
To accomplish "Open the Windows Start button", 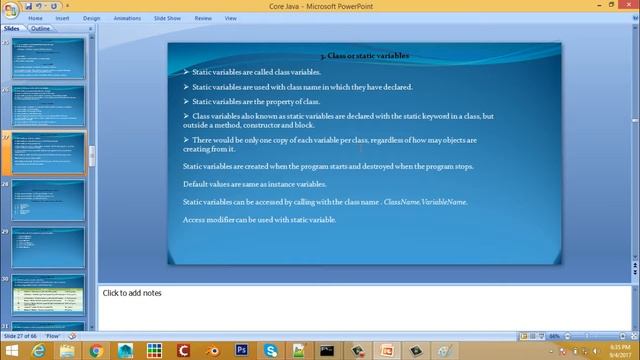I will point(11,351).
